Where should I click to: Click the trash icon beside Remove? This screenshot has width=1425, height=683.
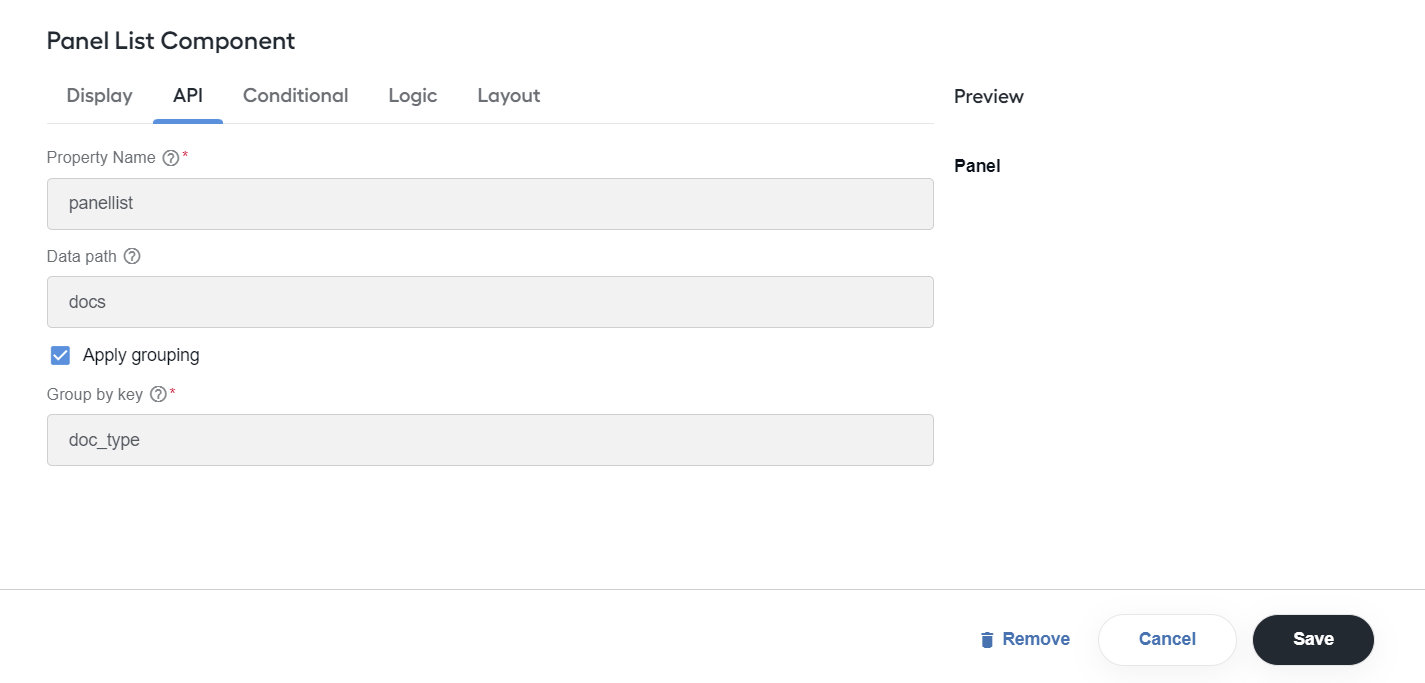pos(987,639)
